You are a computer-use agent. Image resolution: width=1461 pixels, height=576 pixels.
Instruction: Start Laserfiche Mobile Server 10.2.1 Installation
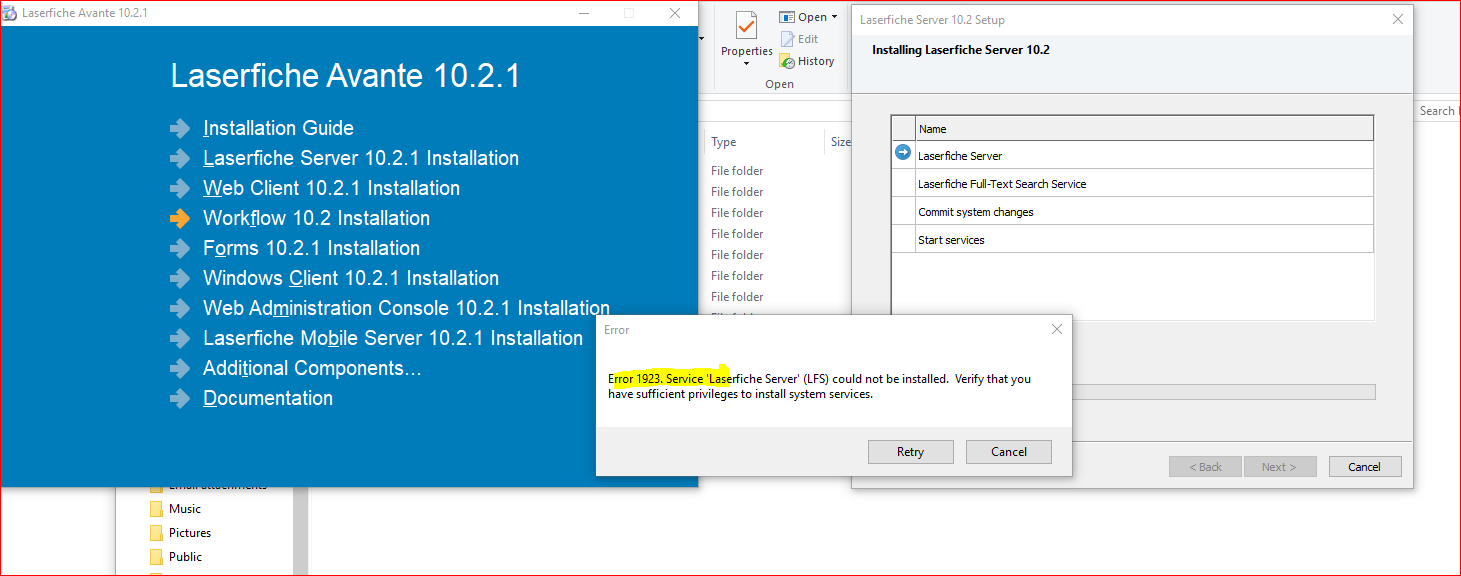coord(393,338)
